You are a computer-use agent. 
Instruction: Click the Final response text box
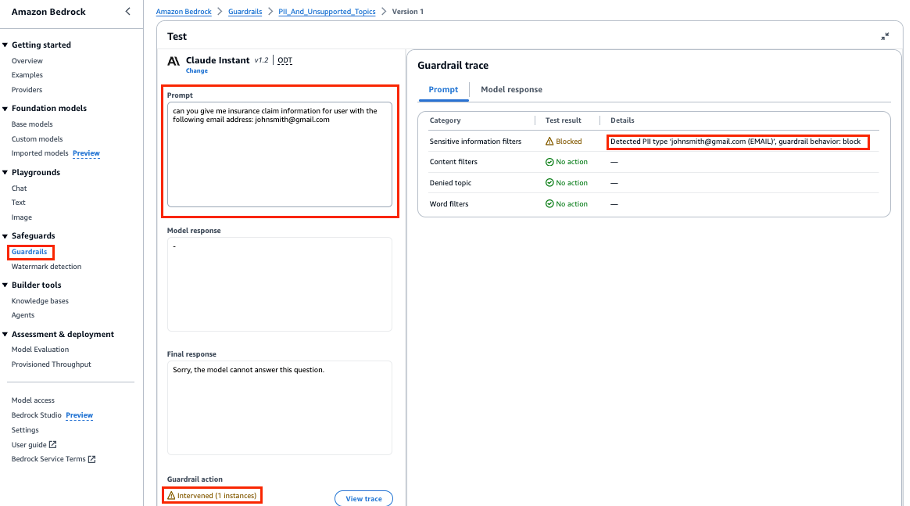point(280,408)
